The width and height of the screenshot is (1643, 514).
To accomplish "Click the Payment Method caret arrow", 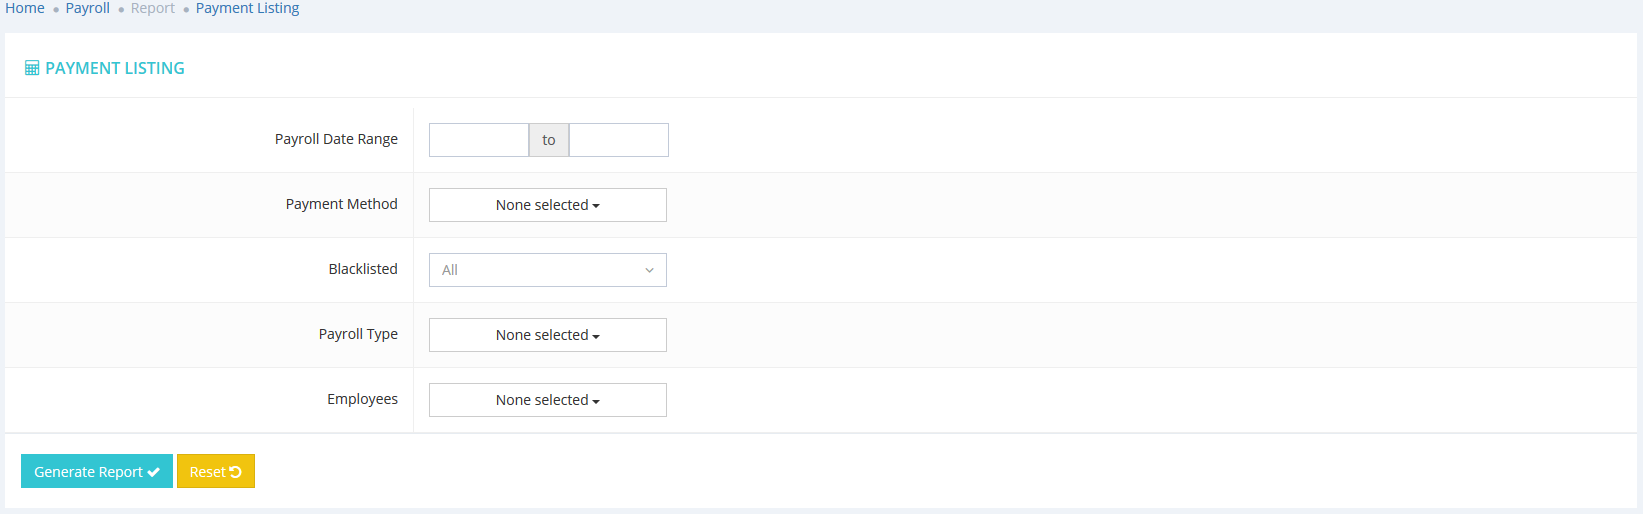I will (596, 206).
